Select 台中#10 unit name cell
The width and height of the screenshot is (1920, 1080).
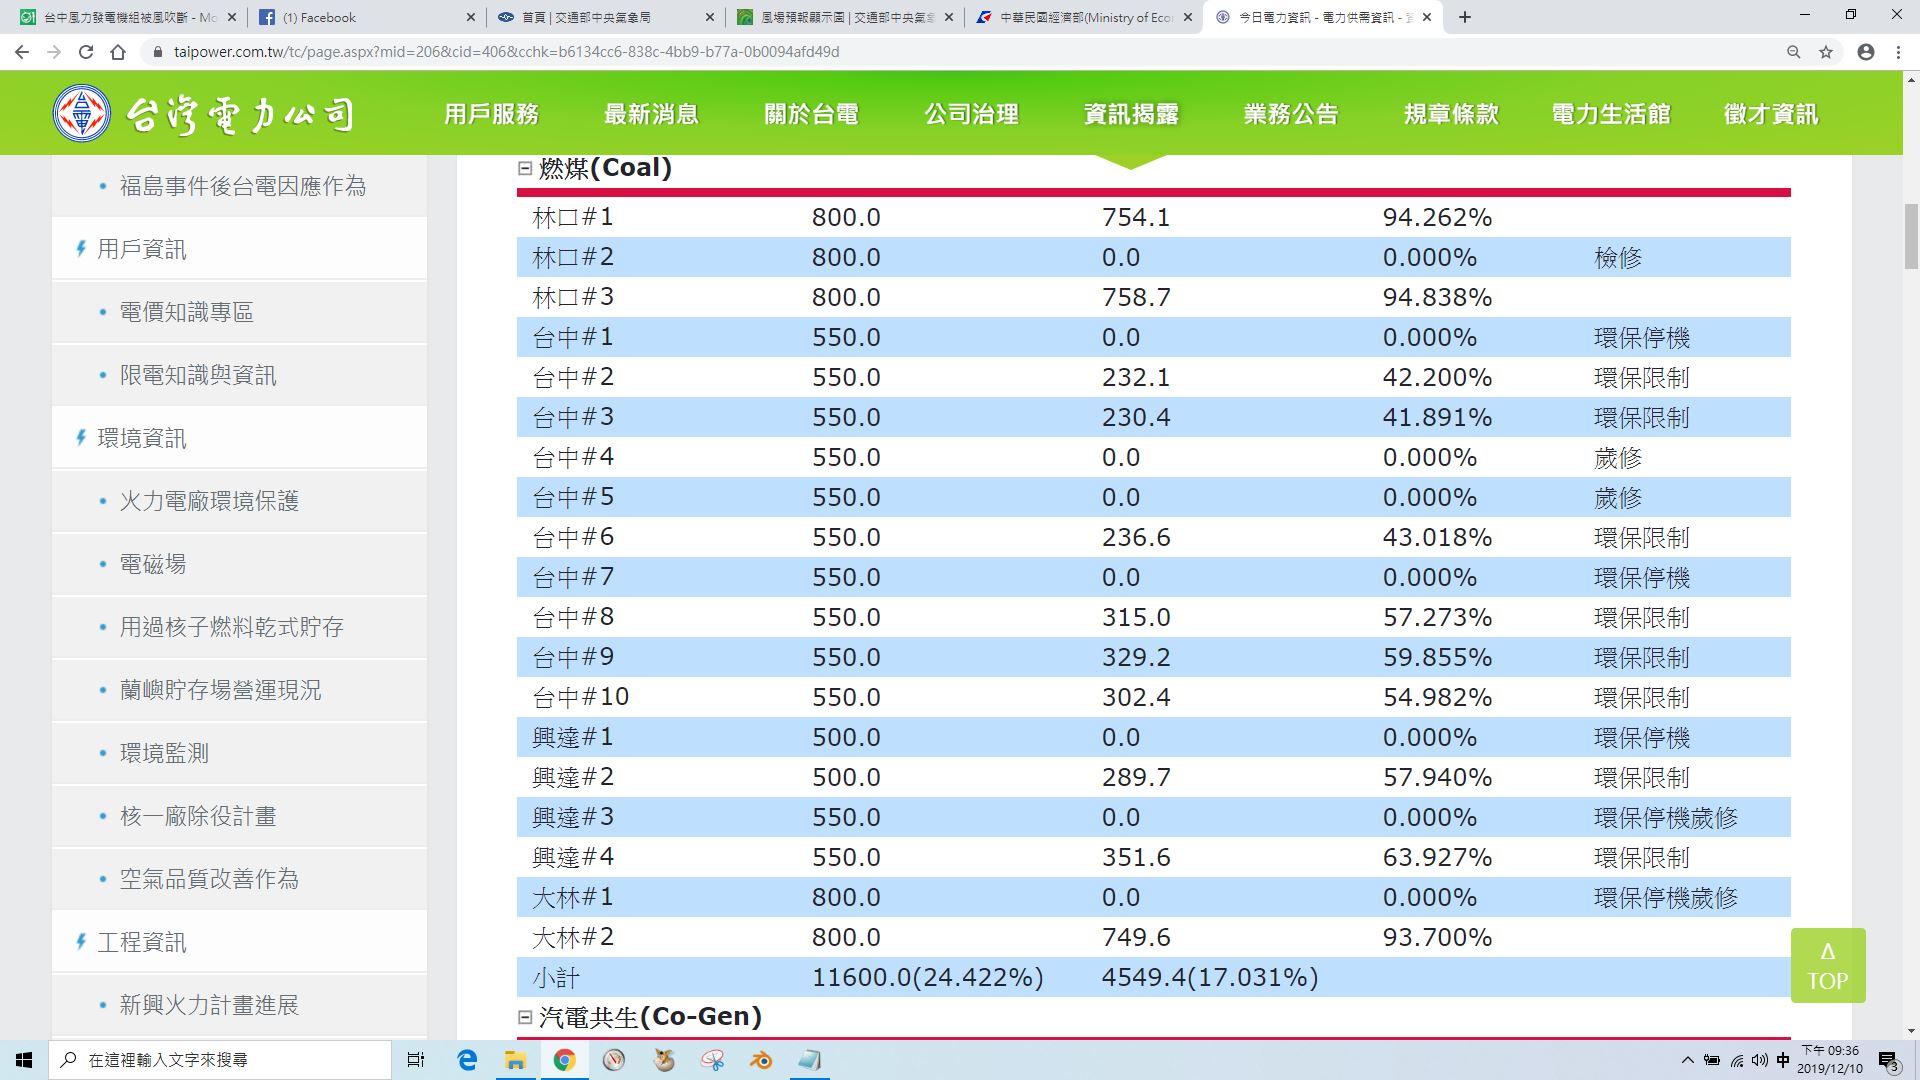tap(581, 697)
